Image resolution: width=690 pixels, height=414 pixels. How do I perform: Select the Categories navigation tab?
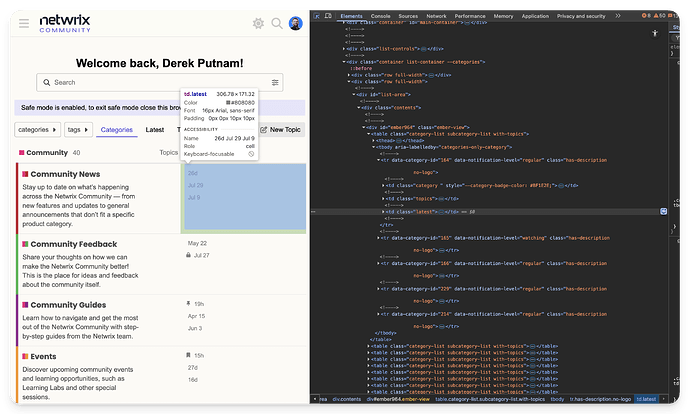pos(117,130)
